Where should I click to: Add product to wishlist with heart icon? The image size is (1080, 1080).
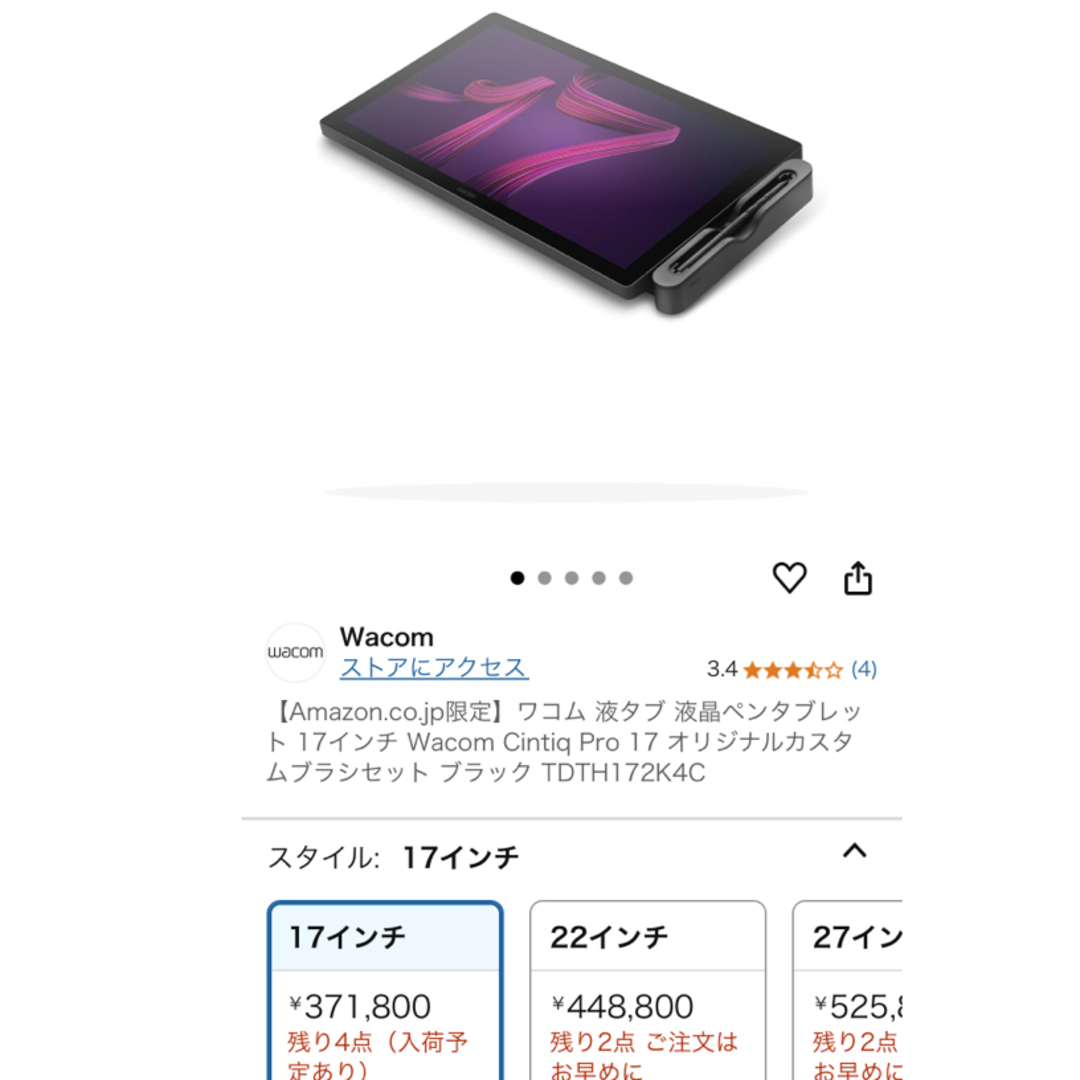click(789, 577)
